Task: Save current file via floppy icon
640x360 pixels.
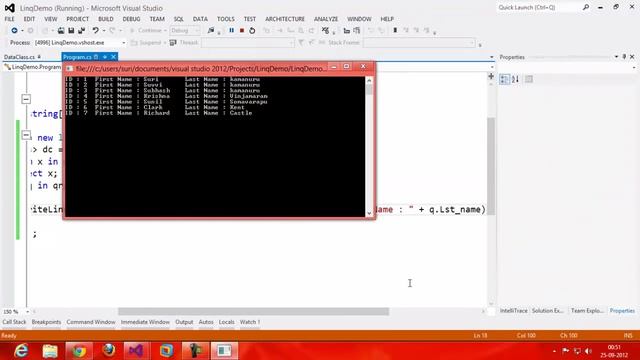Action: tap(71, 31)
